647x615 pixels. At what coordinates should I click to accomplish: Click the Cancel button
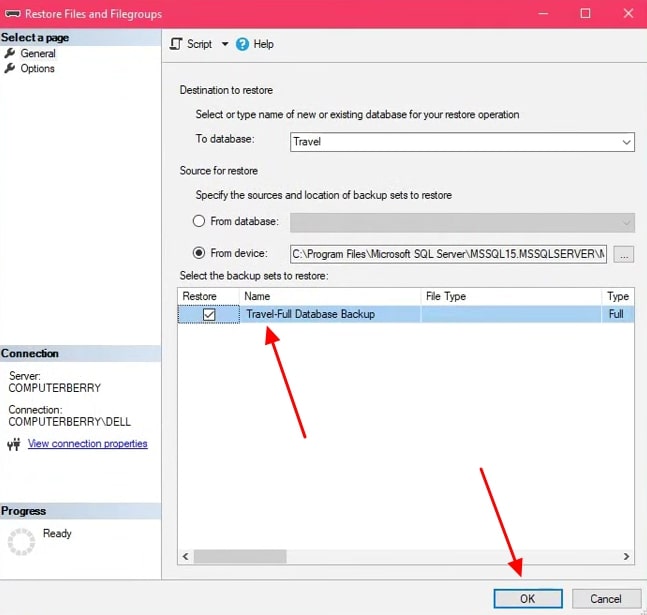606,598
